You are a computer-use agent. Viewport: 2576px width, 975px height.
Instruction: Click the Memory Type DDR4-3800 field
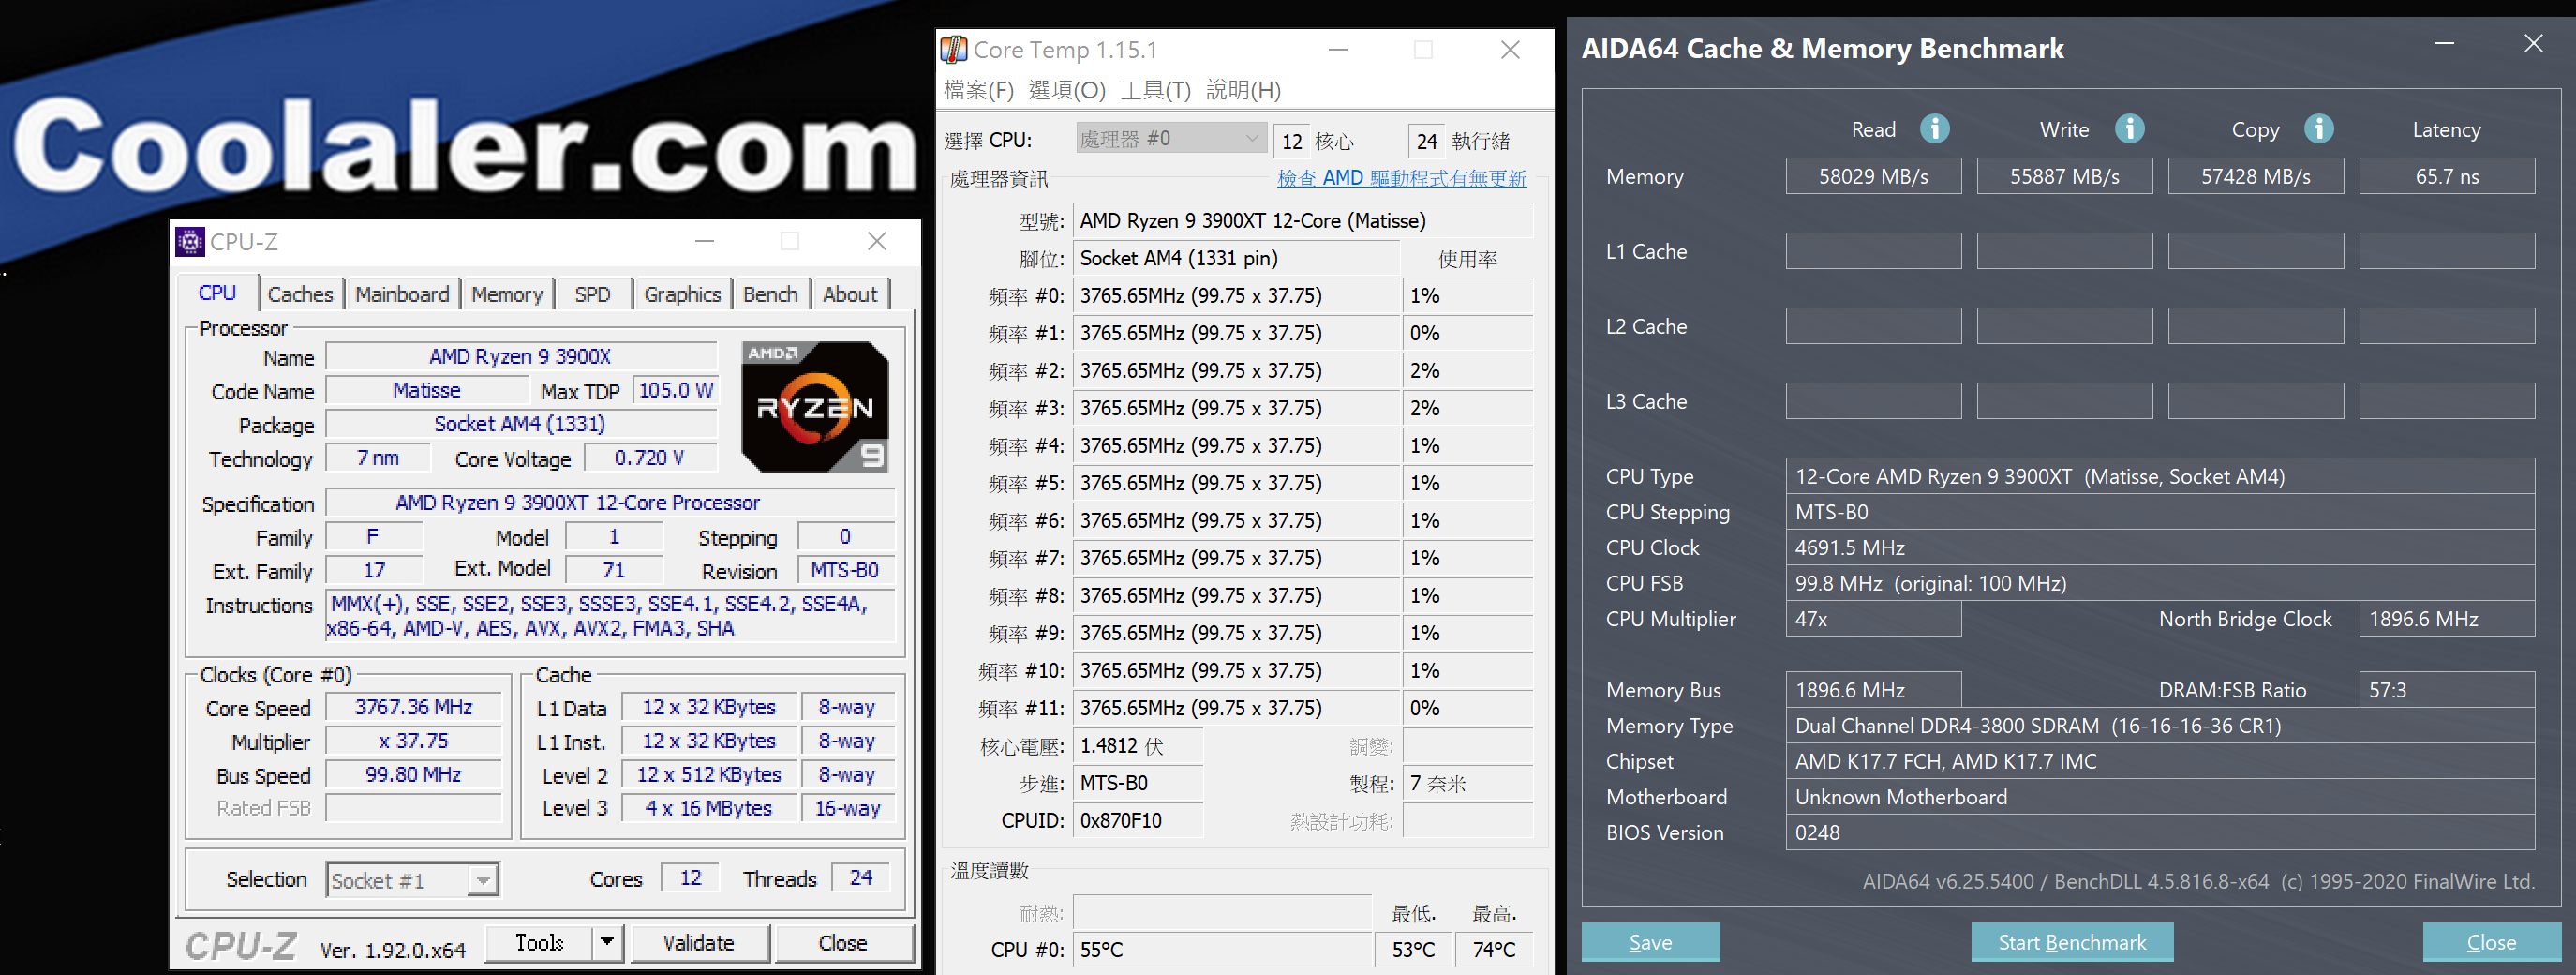click(2160, 726)
